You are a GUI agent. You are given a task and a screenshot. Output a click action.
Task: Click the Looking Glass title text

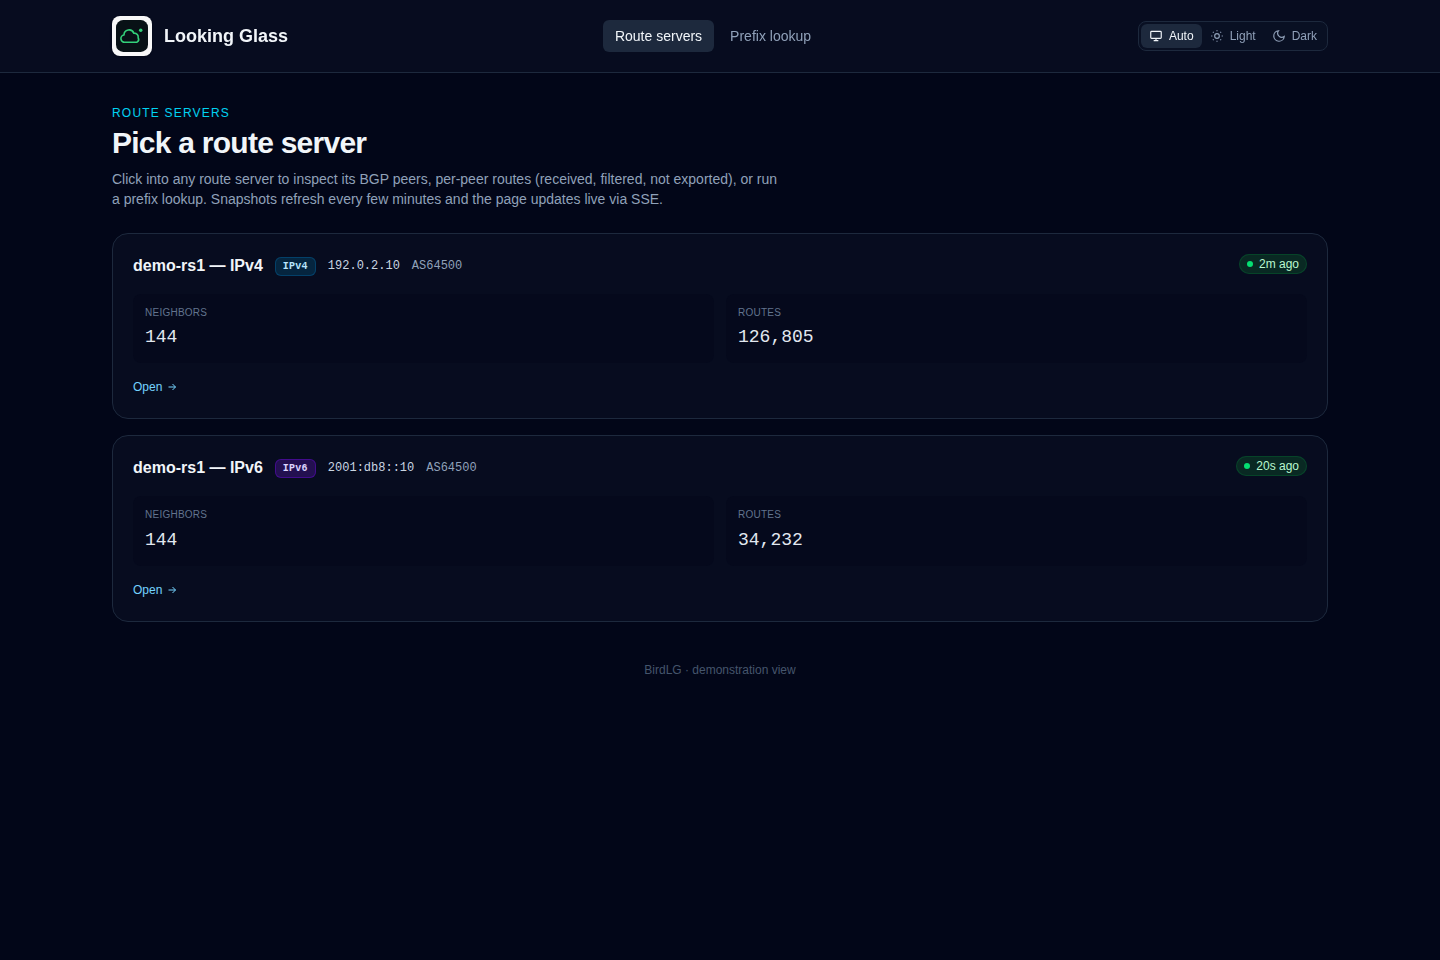click(226, 36)
